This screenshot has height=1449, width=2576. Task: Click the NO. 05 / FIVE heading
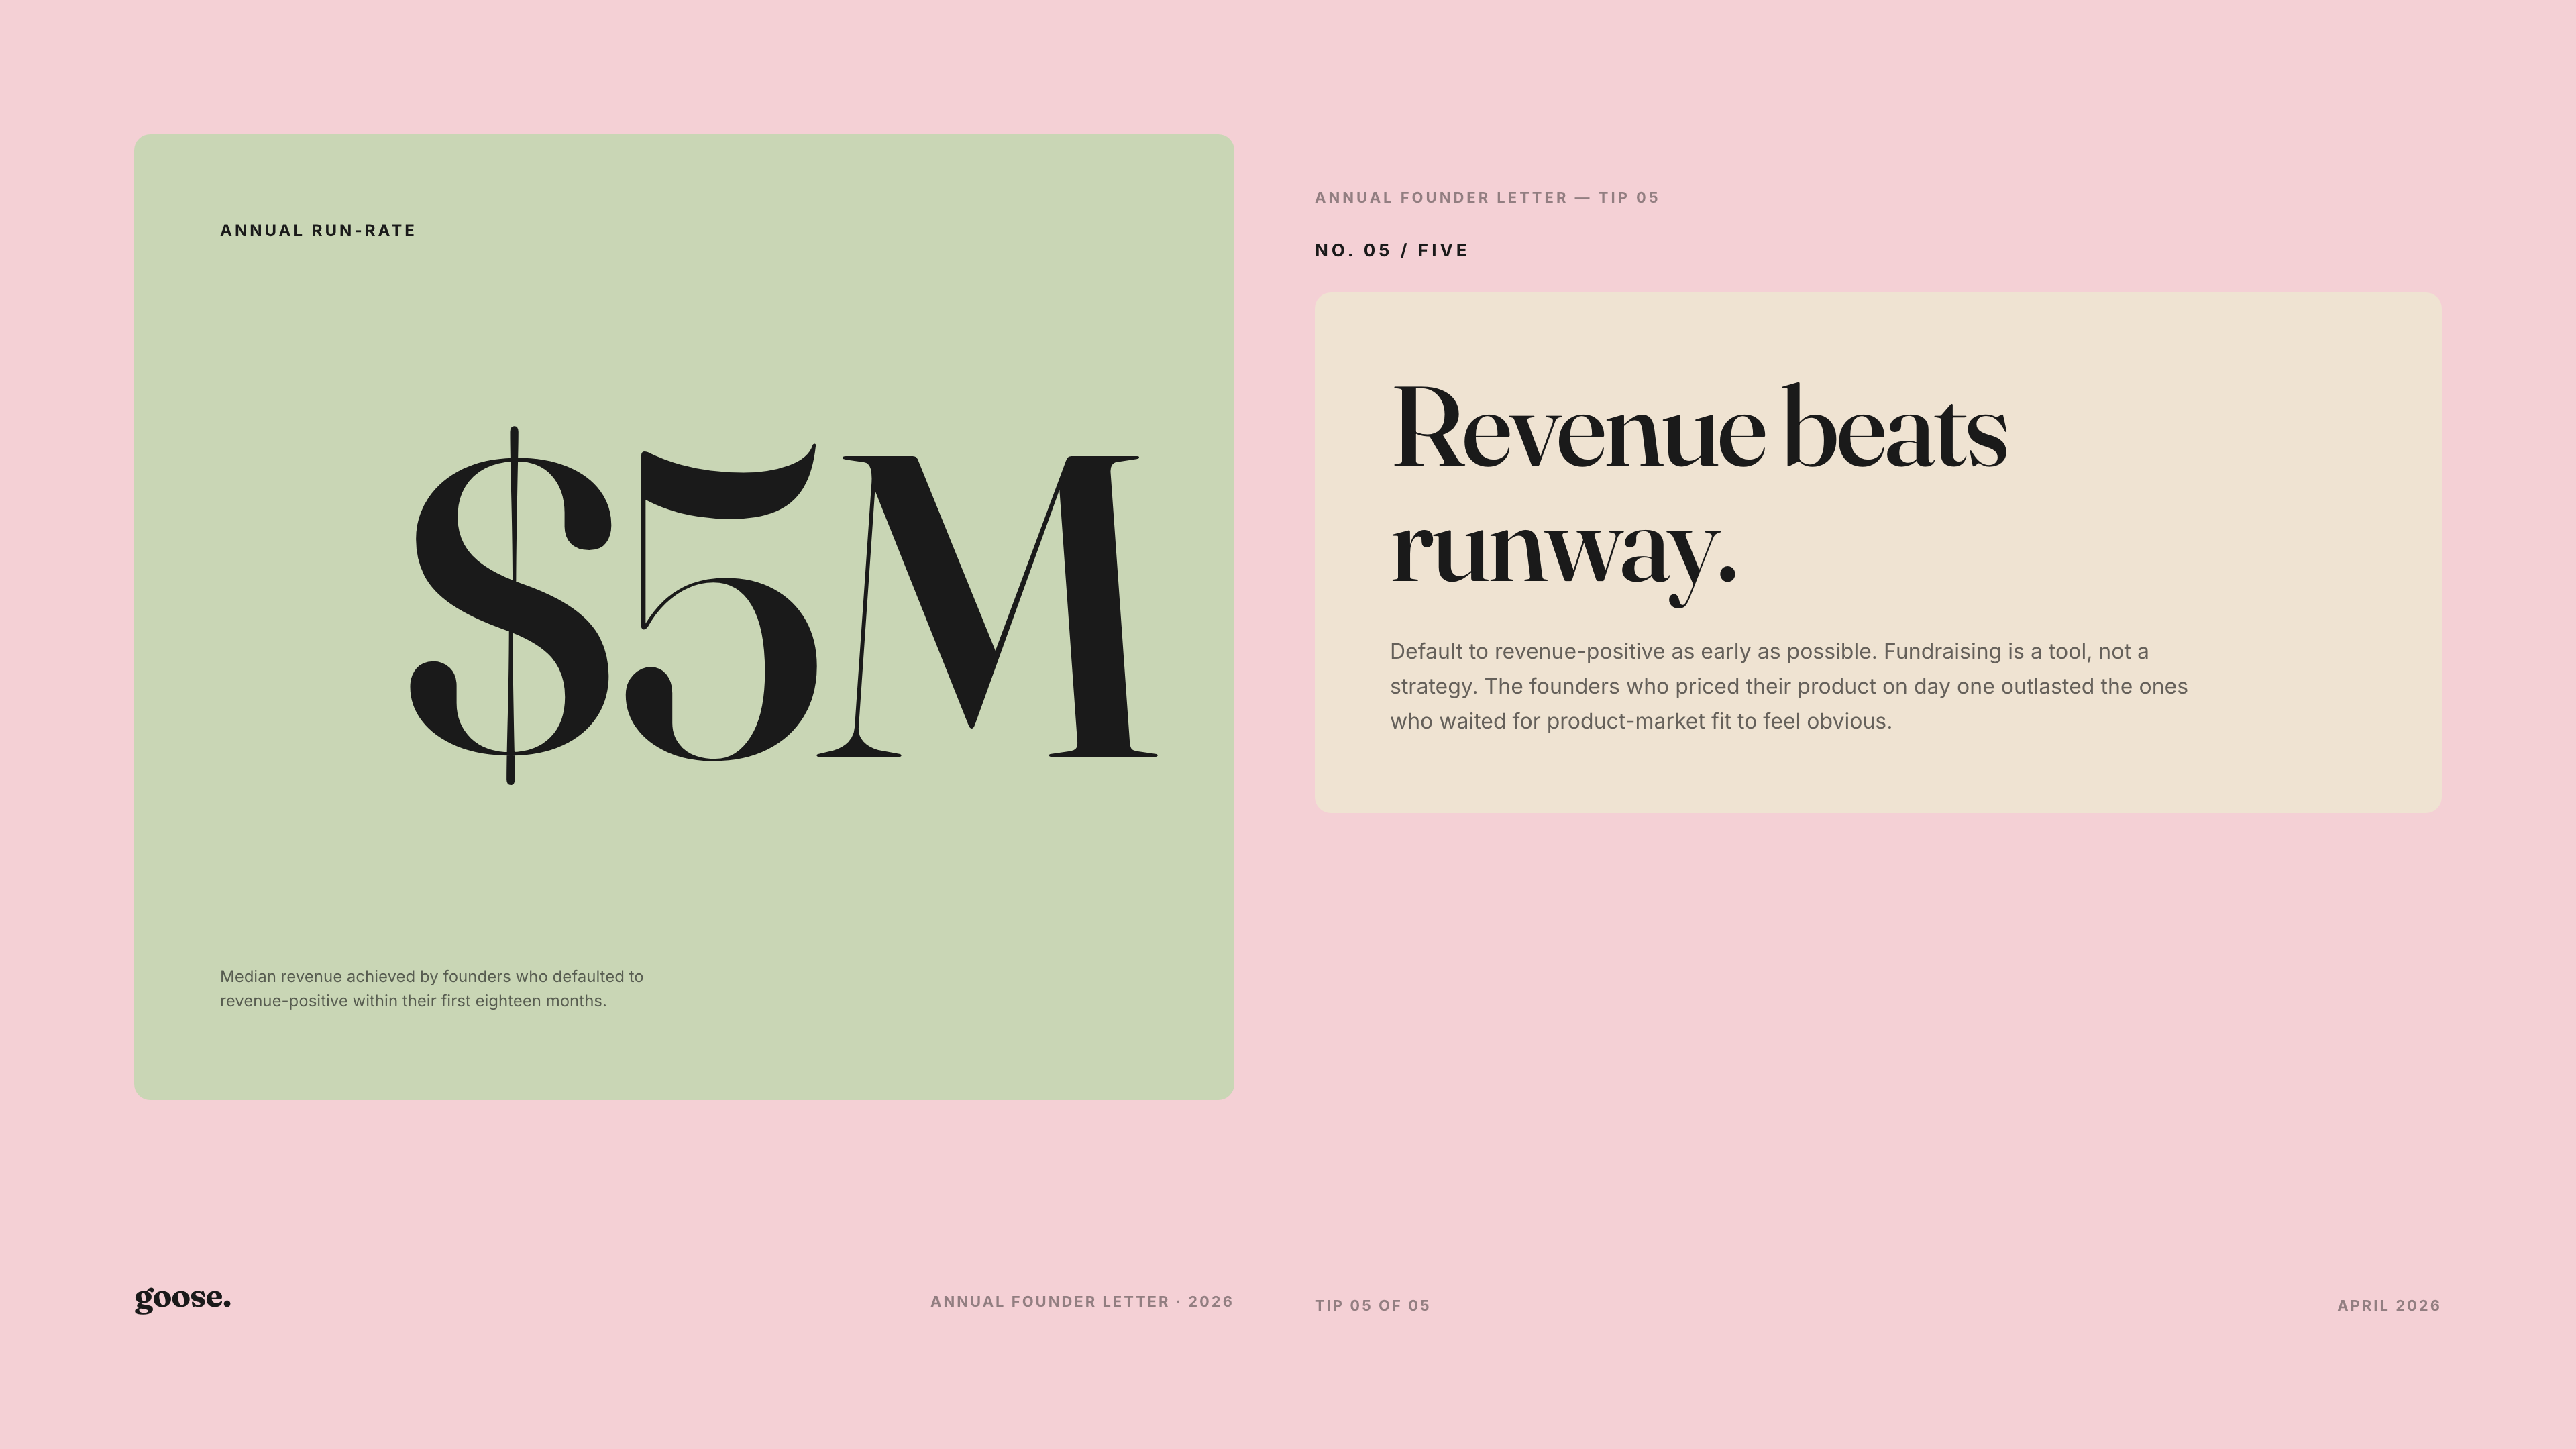pyautogui.click(x=1390, y=250)
